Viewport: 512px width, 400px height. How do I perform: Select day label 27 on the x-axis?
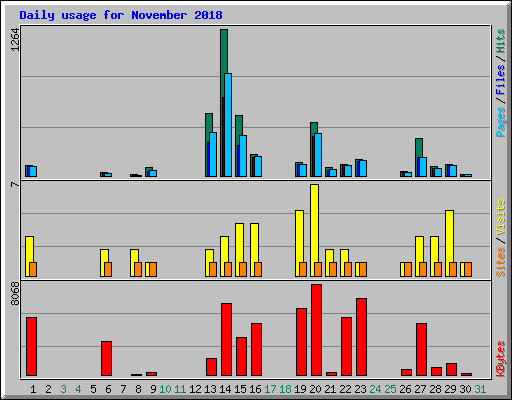(x=420, y=389)
